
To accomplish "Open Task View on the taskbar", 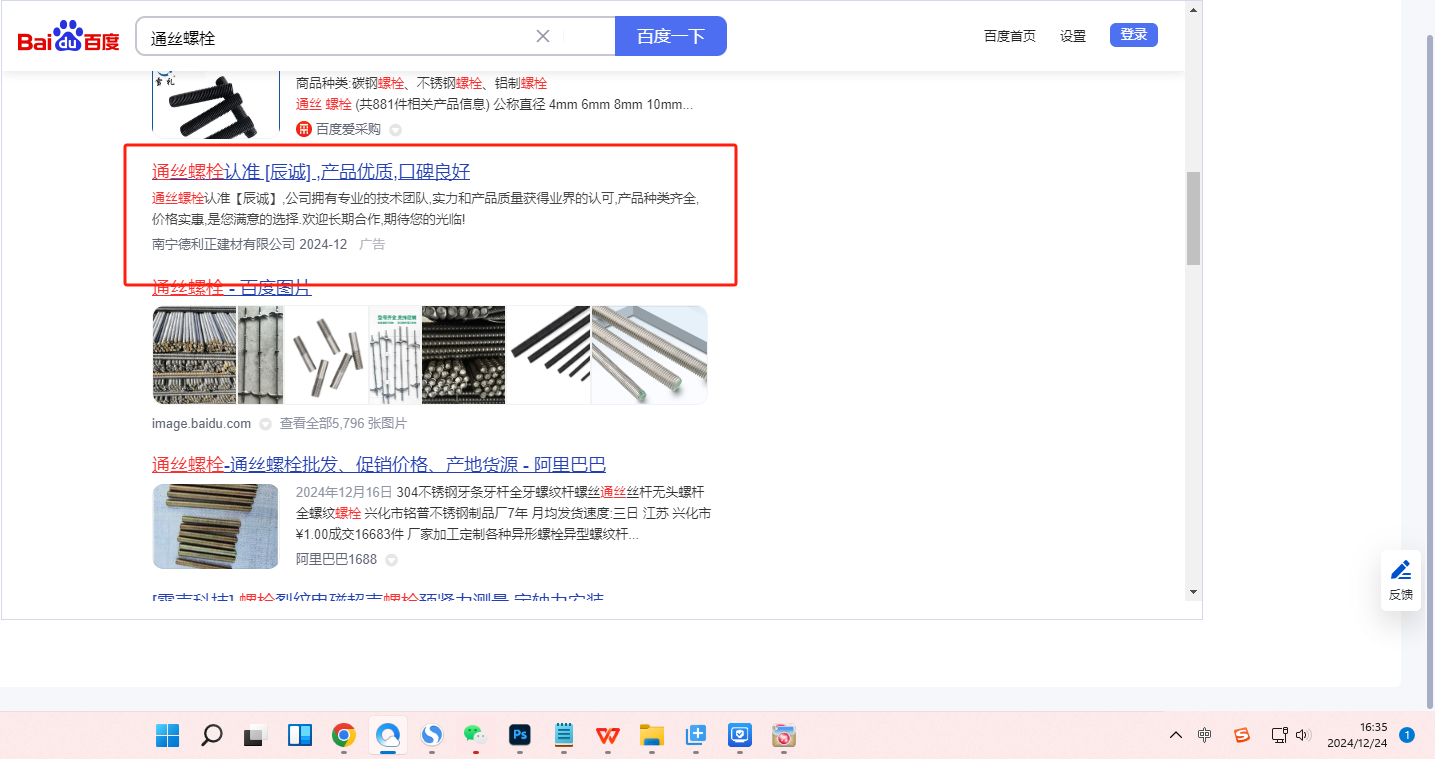I will coord(255,736).
